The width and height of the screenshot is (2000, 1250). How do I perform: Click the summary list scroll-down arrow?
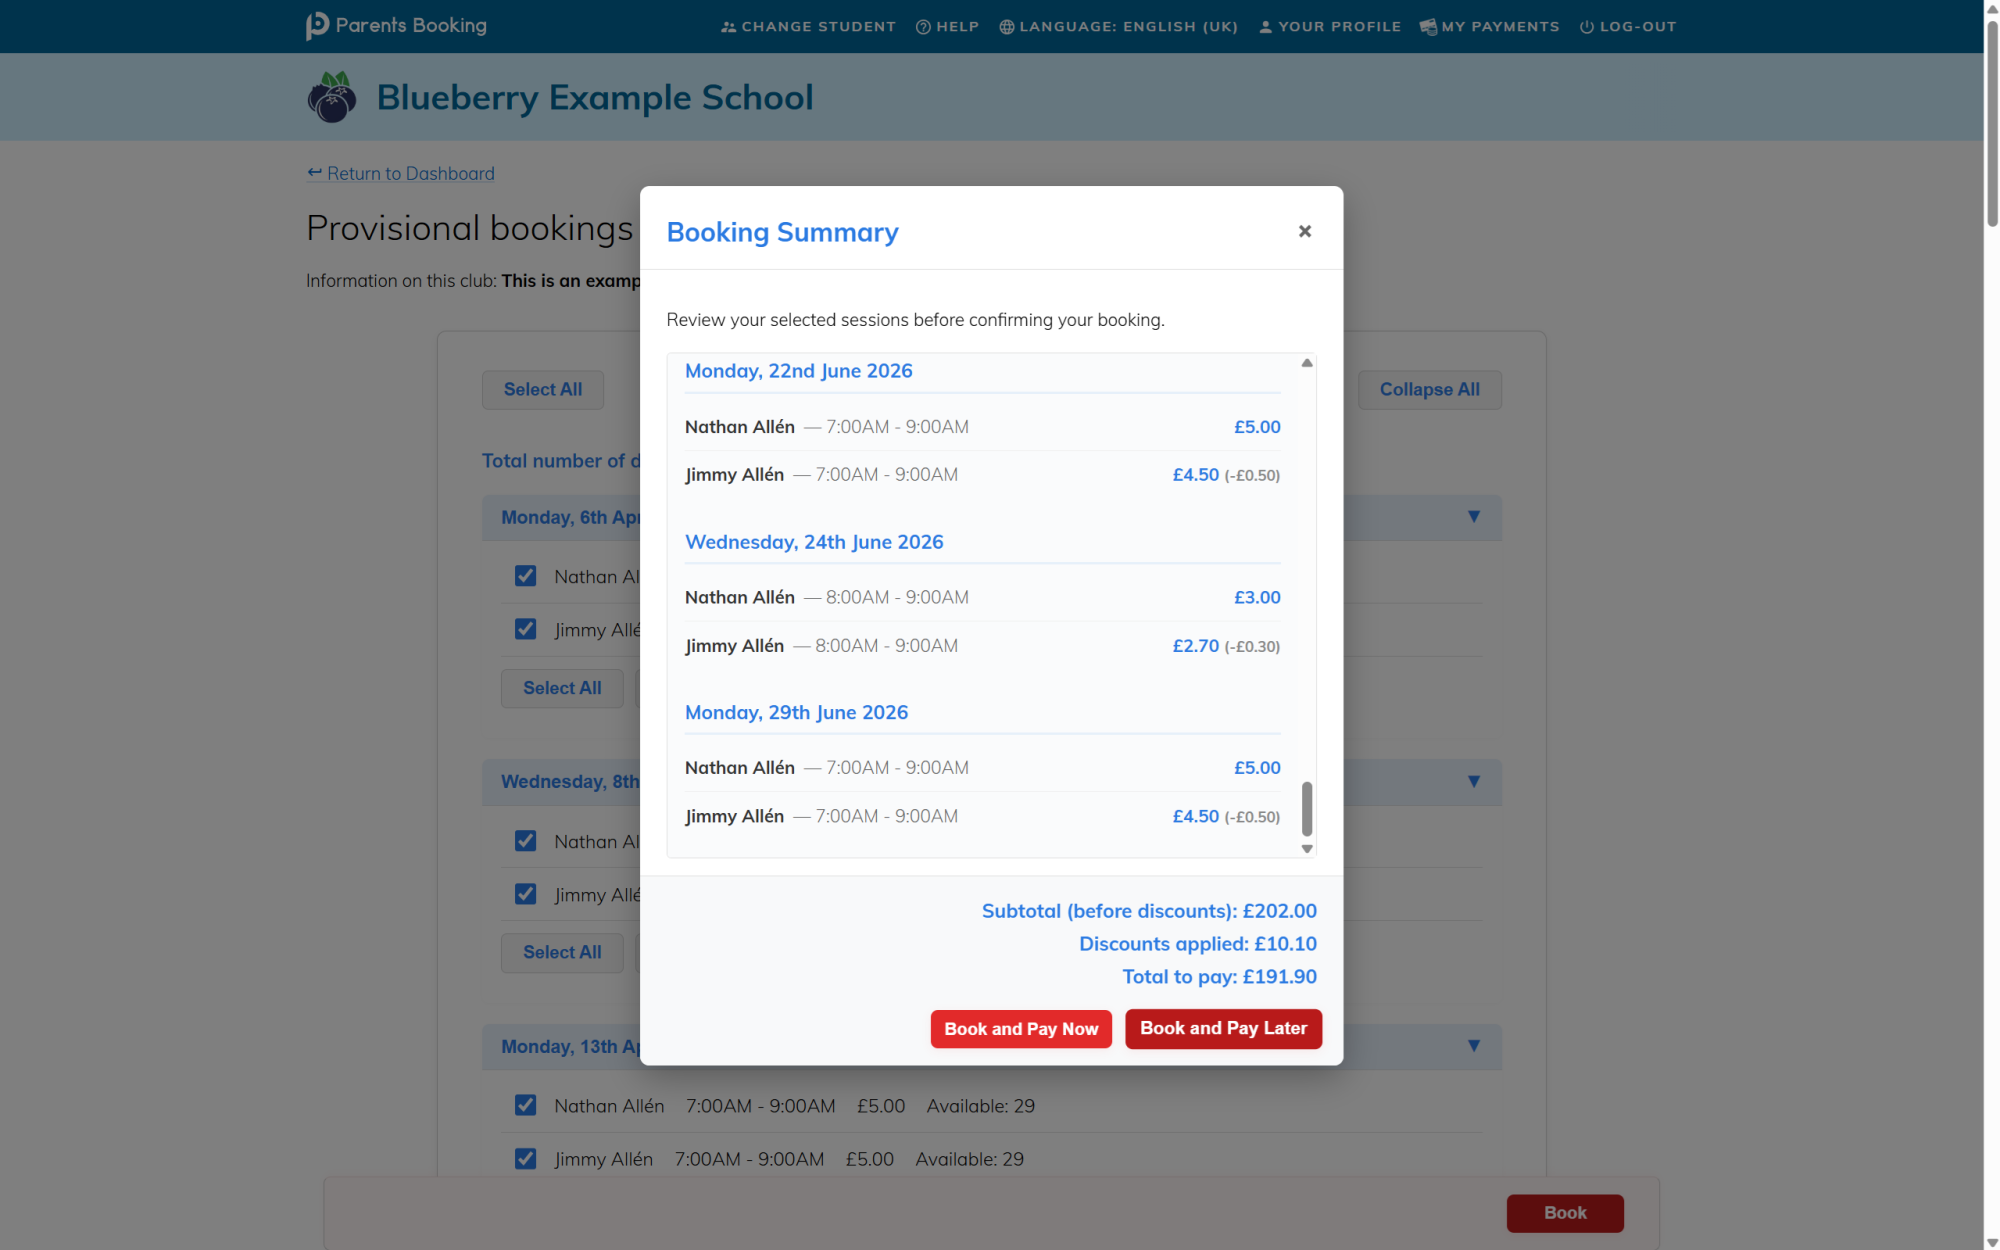(1306, 848)
